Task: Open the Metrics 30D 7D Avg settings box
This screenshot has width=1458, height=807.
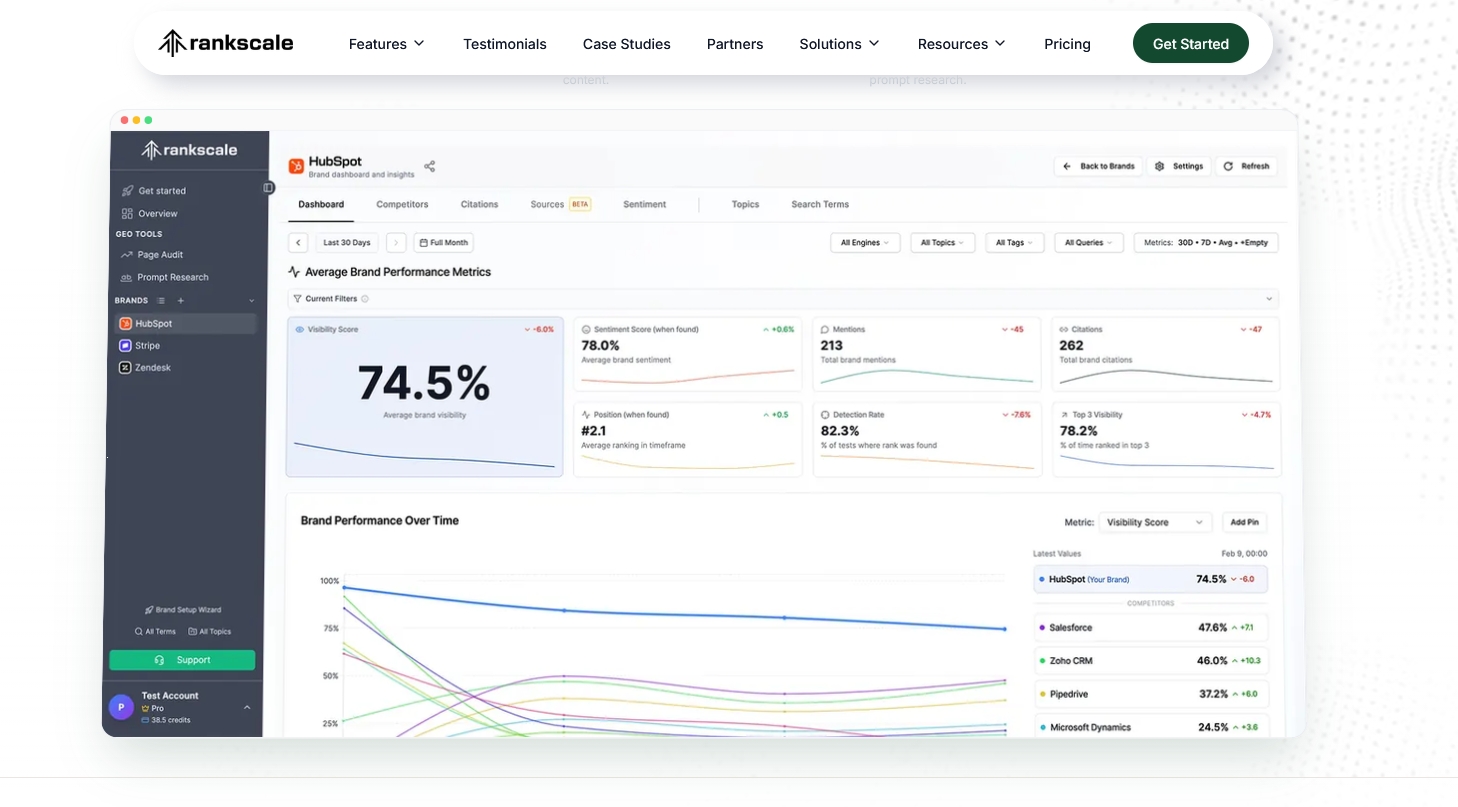Action: click(1206, 243)
